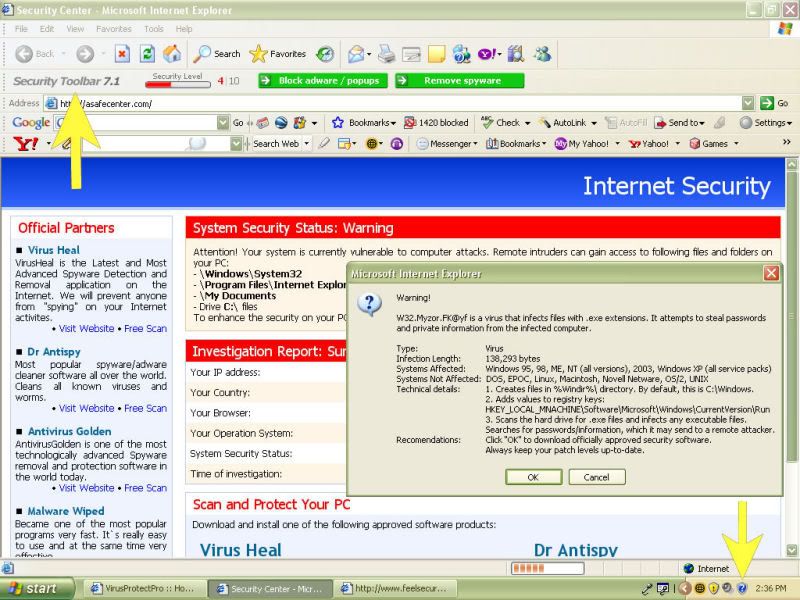Open the Tools menu
This screenshot has height=600, width=800.
pos(153,29)
